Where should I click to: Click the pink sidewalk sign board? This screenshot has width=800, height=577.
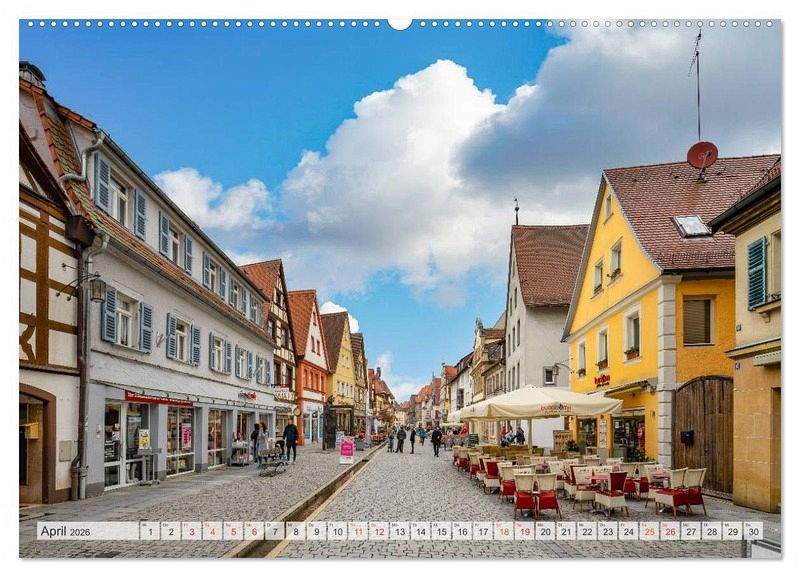pos(346,449)
